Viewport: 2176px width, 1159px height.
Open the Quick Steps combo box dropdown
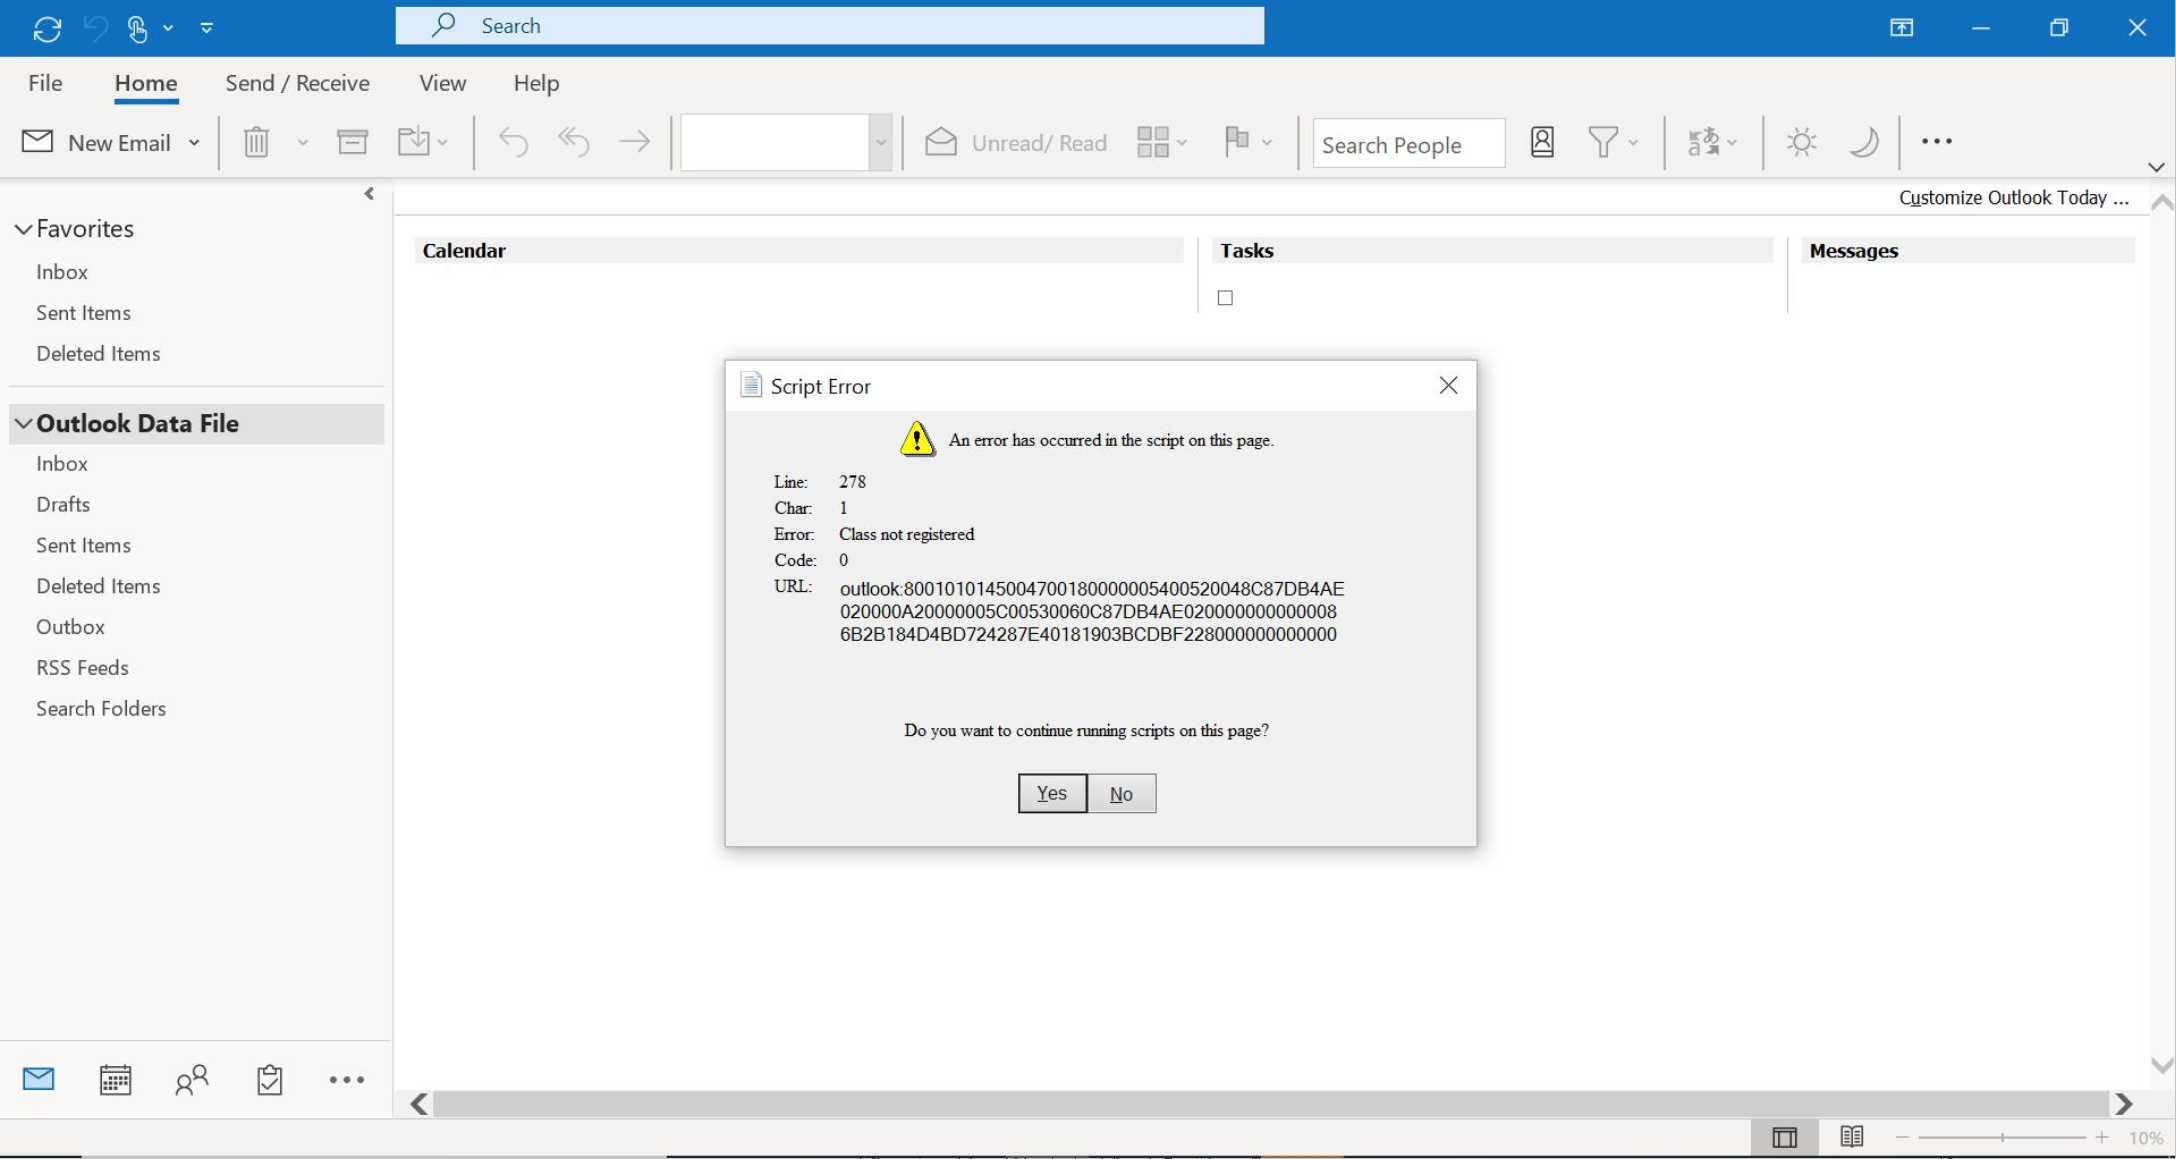click(x=880, y=142)
